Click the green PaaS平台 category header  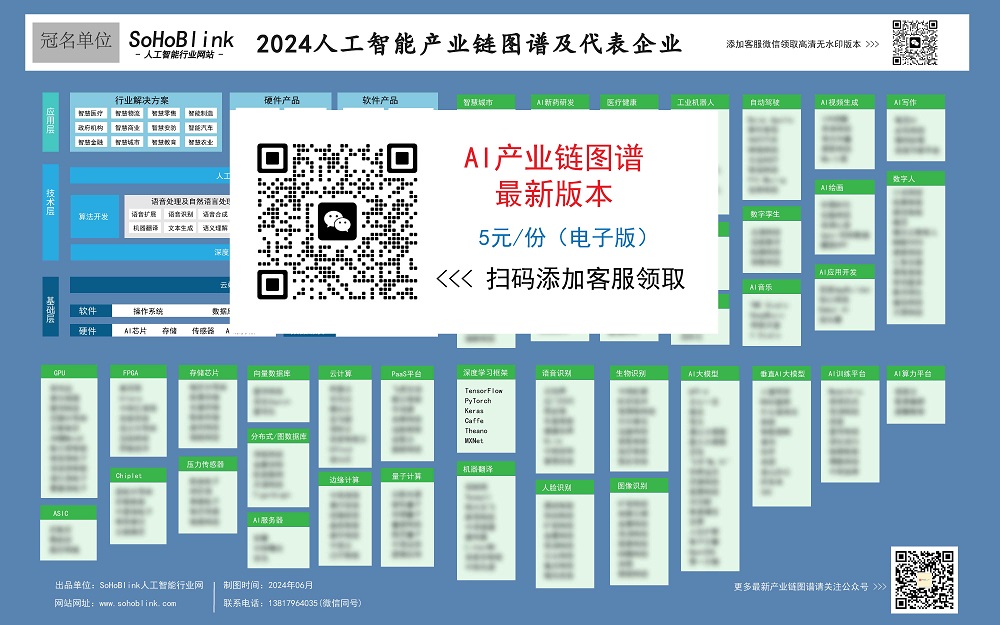[407, 373]
